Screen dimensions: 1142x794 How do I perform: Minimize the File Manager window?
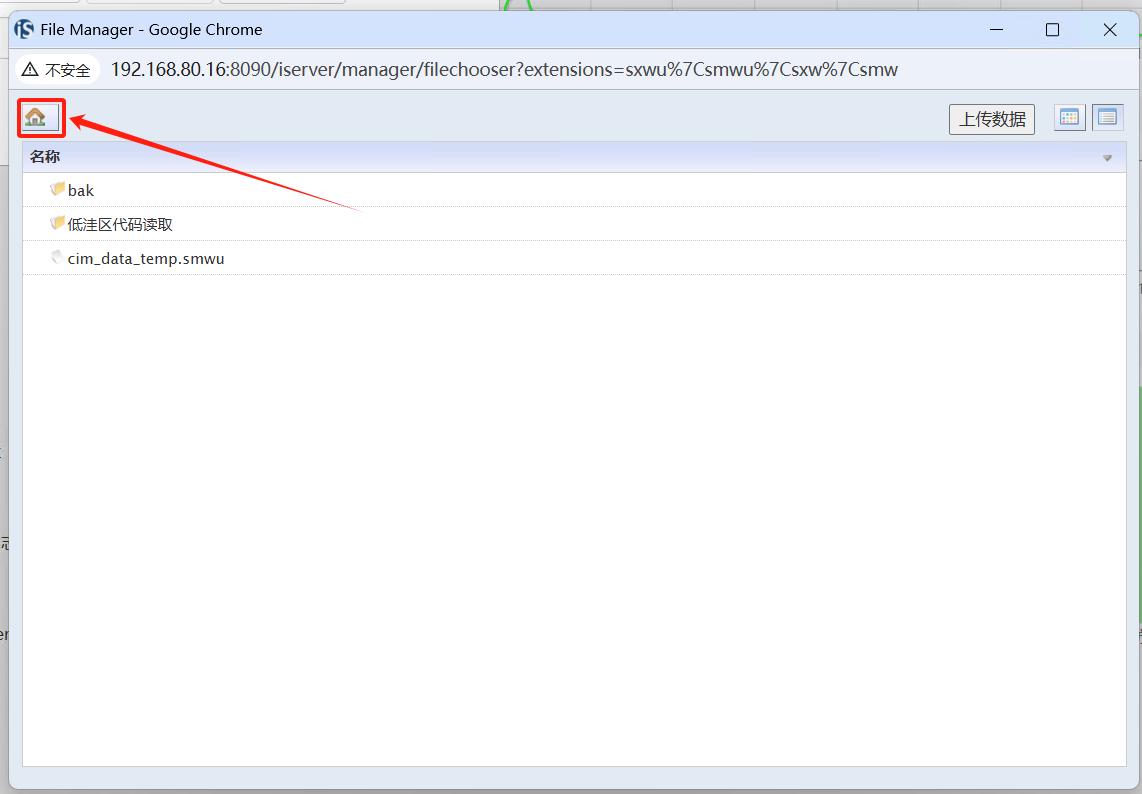click(995, 30)
